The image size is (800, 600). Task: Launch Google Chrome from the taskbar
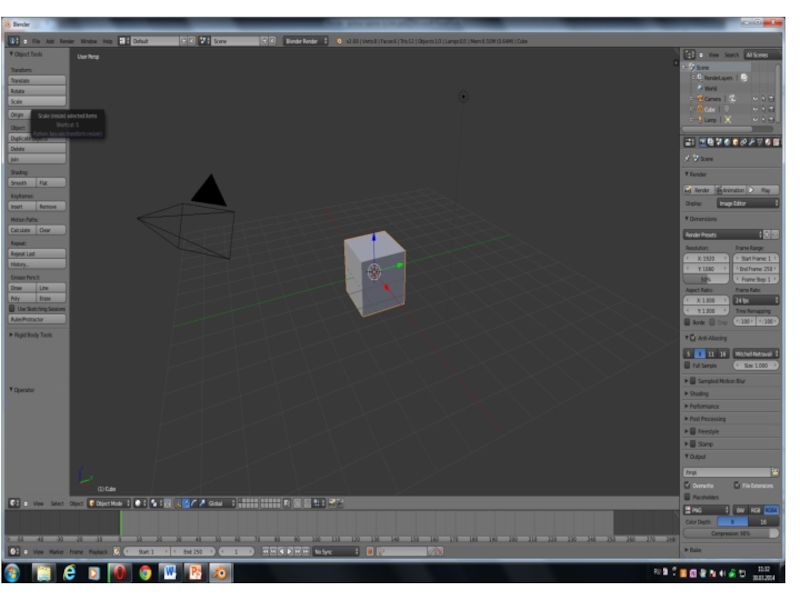[x=145, y=573]
